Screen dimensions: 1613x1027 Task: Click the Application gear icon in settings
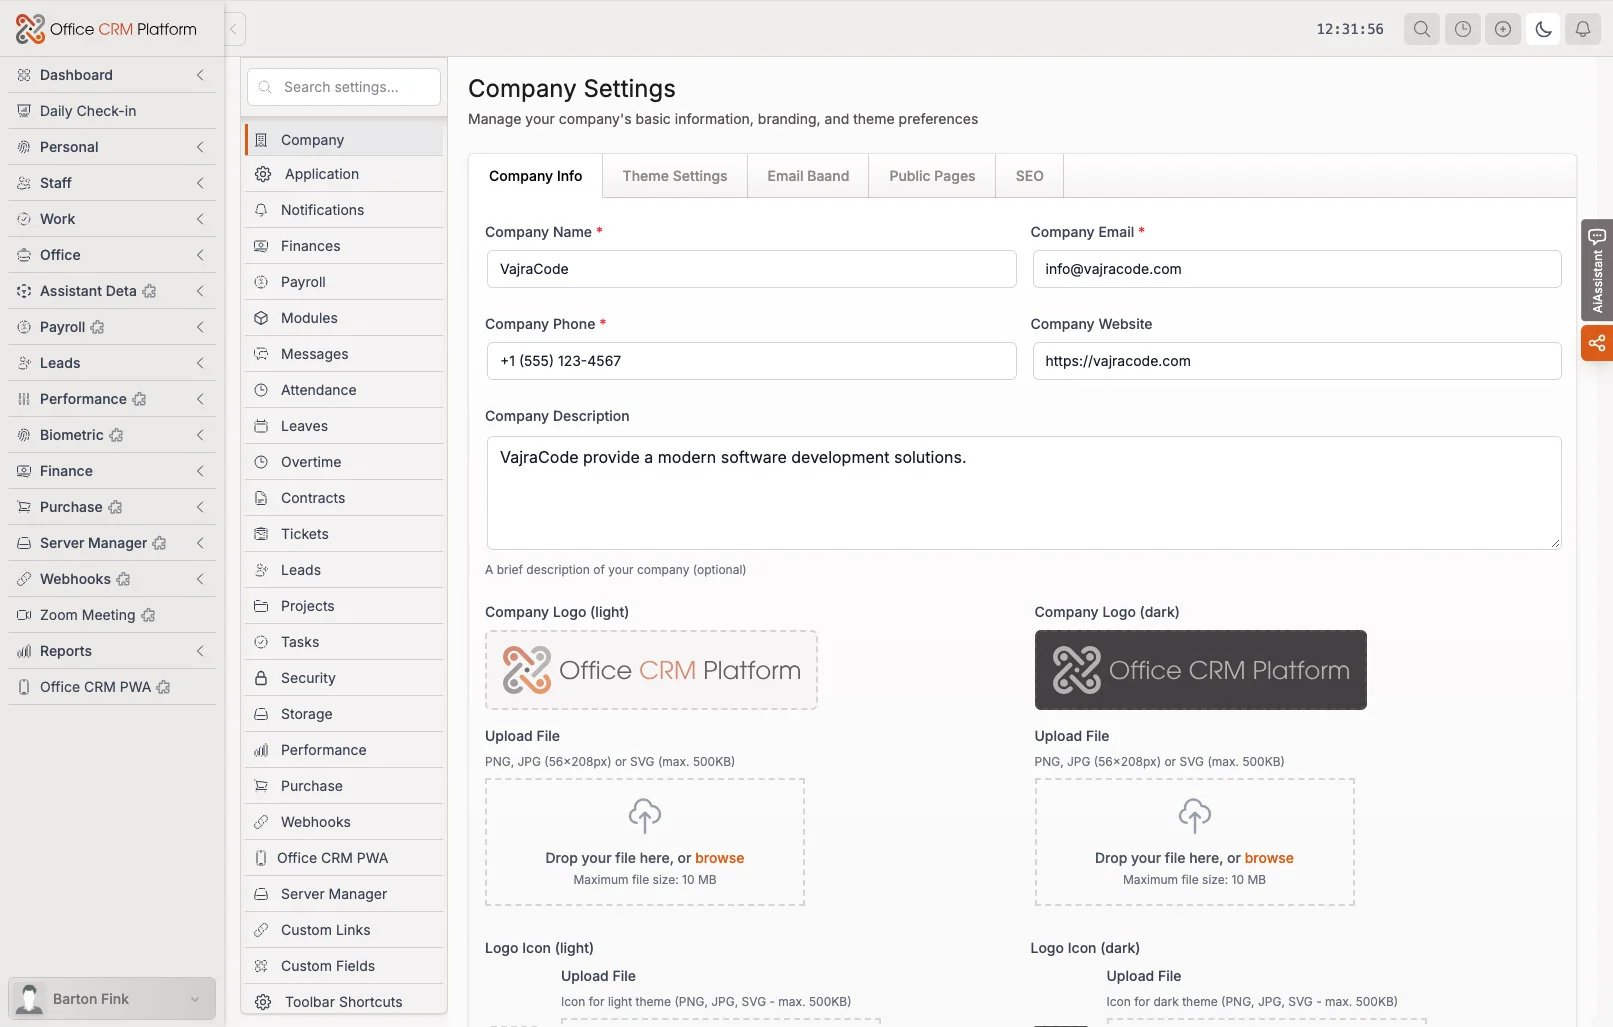(263, 174)
